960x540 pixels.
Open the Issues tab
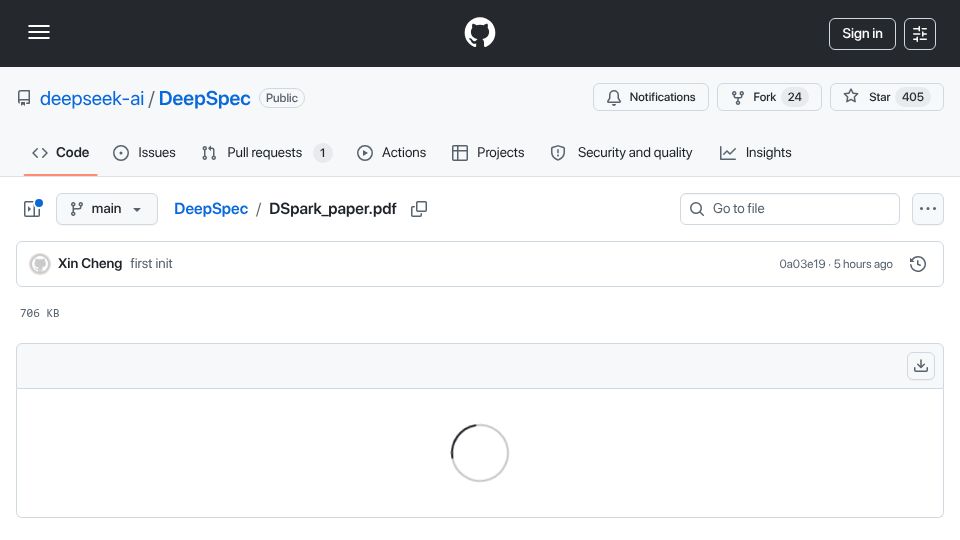pos(144,152)
